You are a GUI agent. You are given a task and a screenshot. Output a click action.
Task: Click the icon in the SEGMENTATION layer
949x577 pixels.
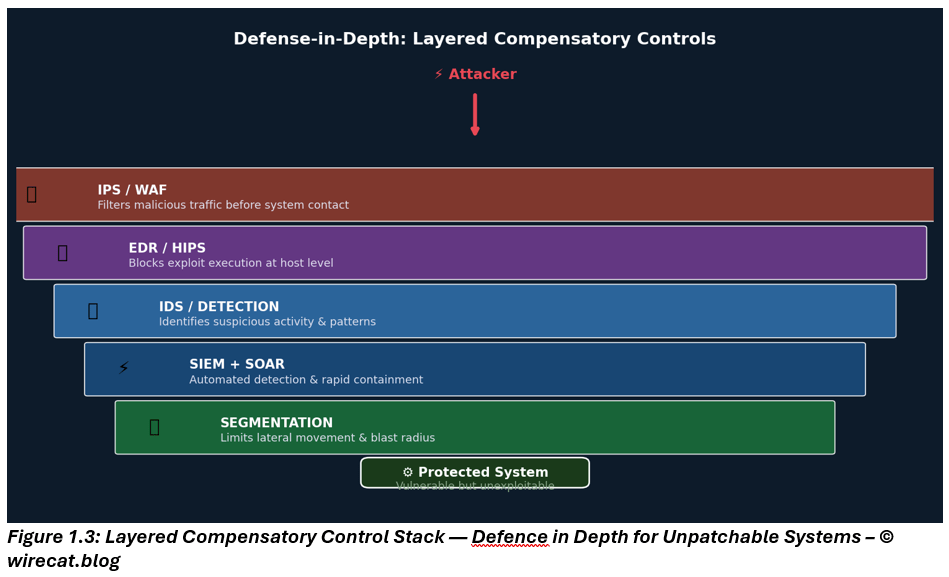click(x=154, y=427)
